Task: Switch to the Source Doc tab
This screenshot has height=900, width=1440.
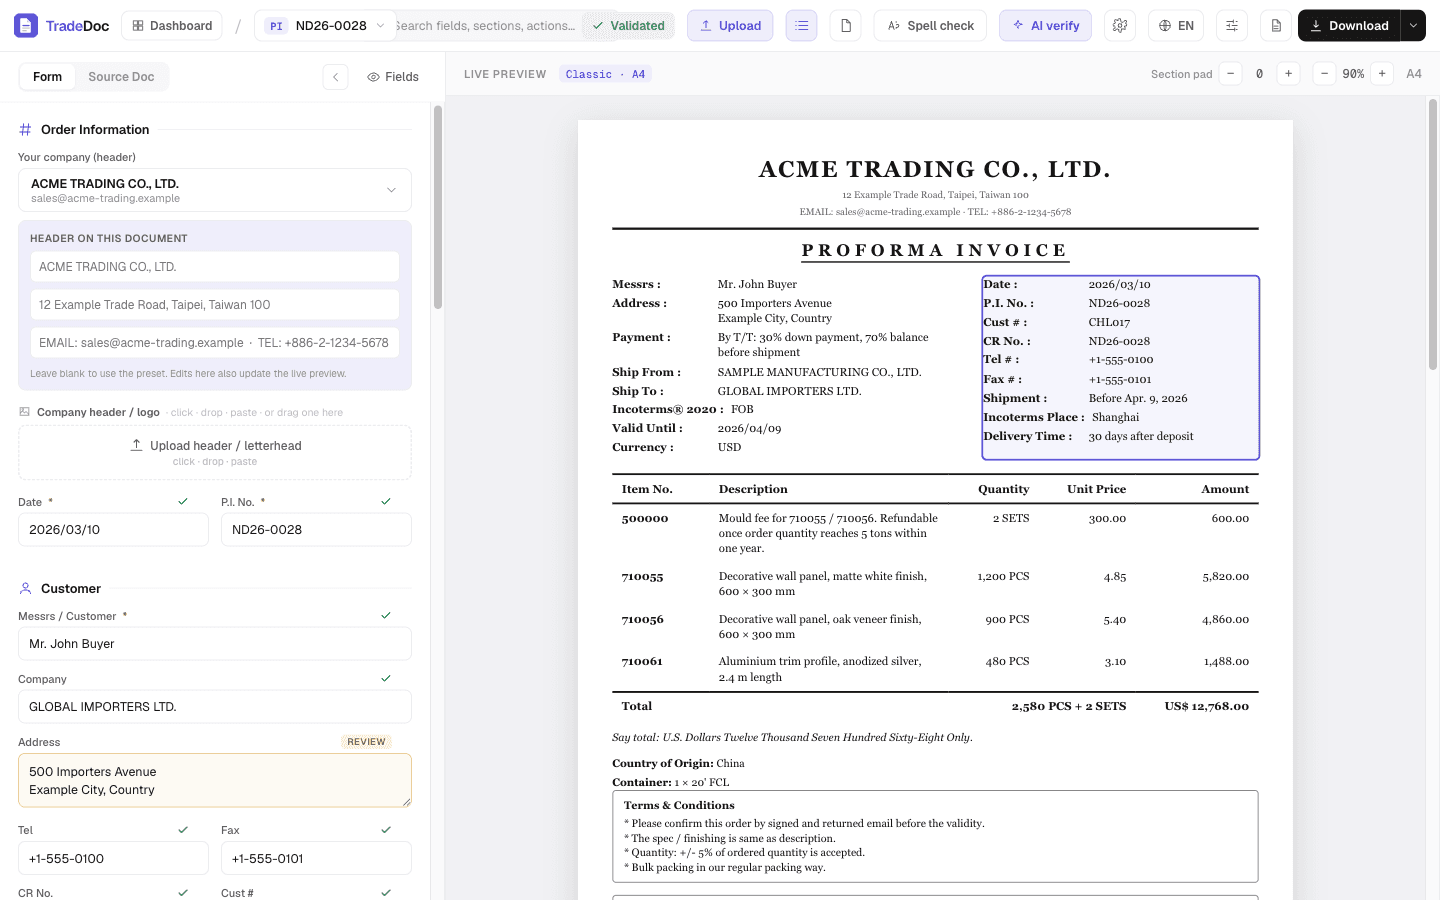Action: click(x=121, y=77)
